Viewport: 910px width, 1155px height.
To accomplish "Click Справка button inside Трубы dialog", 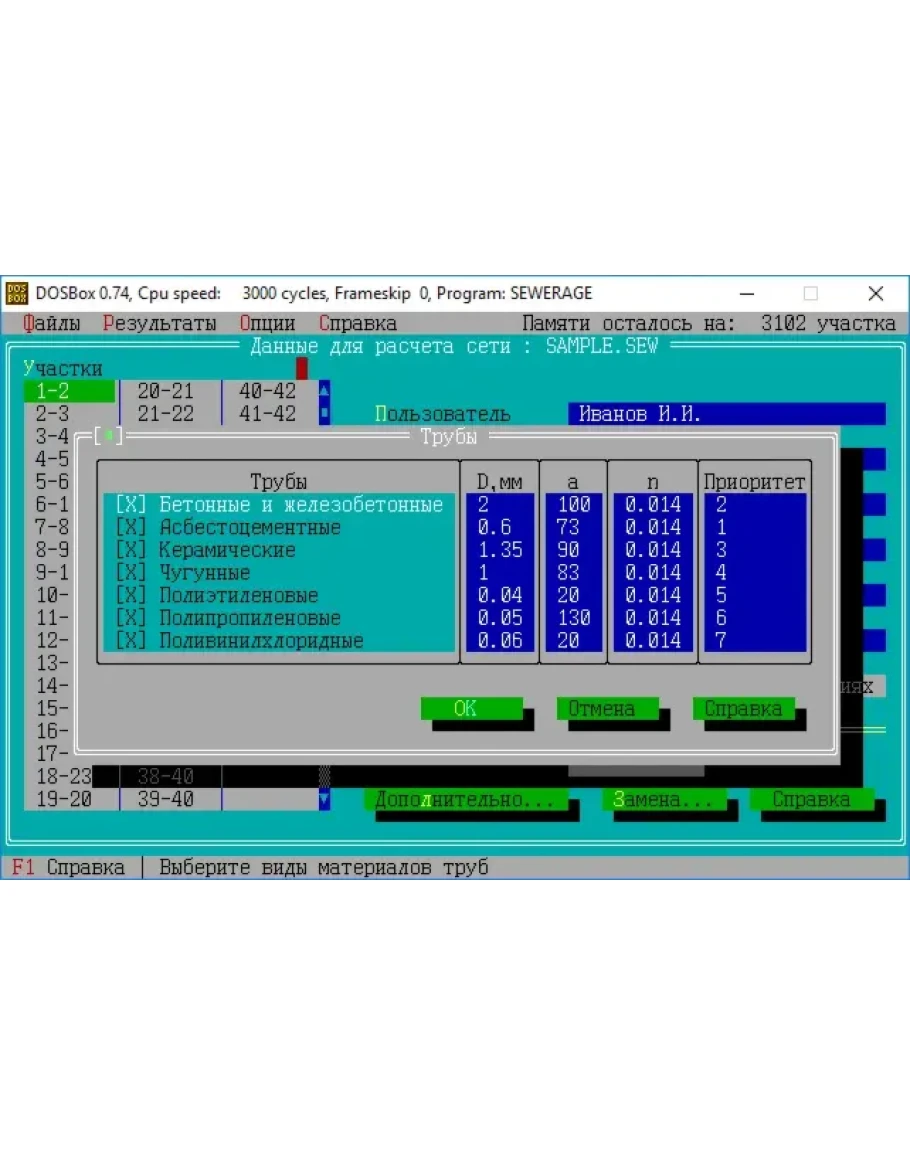I will click(x=742, y=709).
